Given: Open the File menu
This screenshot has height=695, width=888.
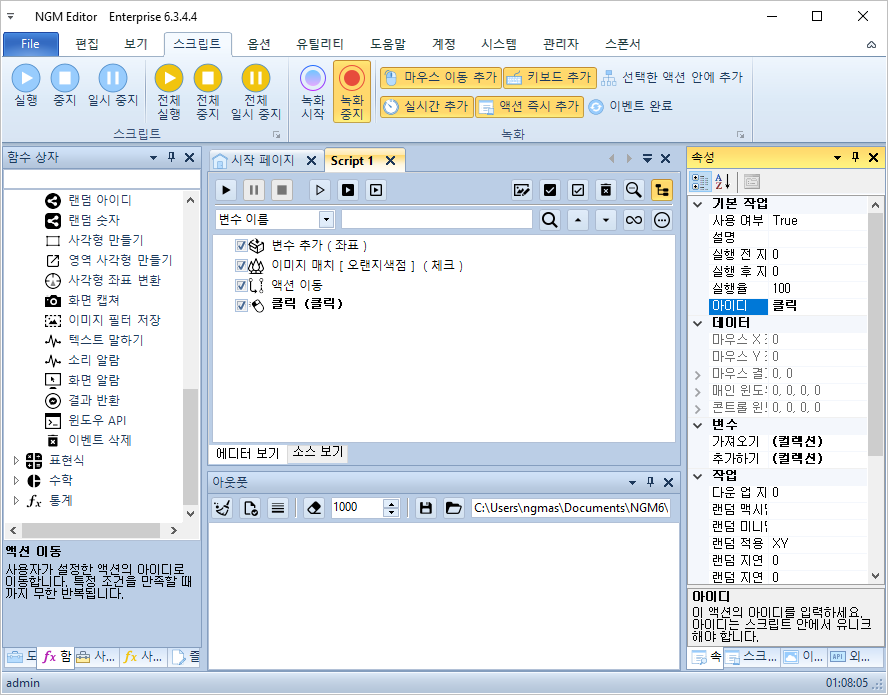Looking at the screenshot, I should [x=31, y=44].
